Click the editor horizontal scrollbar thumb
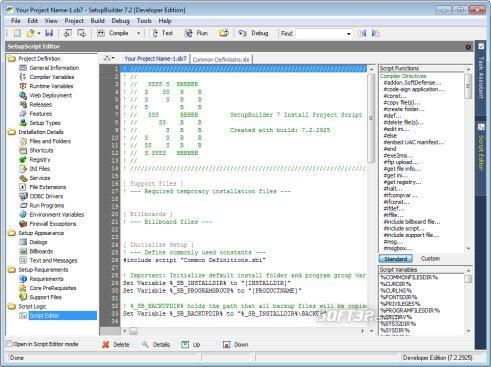The height and width of the screenshot is (367, 491). coord(133,331)
